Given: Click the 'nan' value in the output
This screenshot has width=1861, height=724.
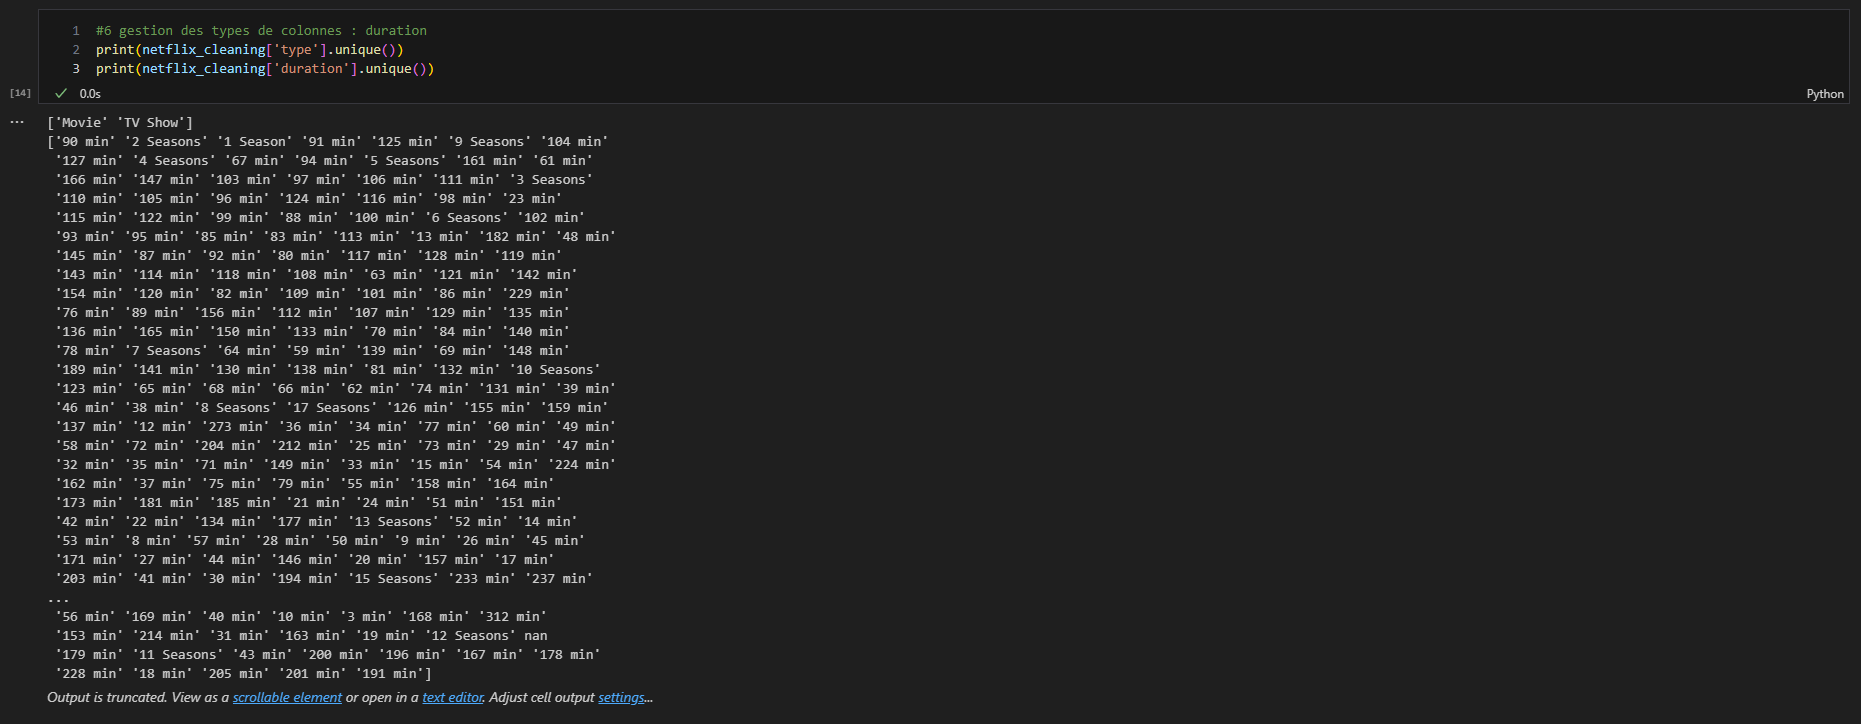Looking at the screenshot, I should pyautogui.click(x=536, y=636).
